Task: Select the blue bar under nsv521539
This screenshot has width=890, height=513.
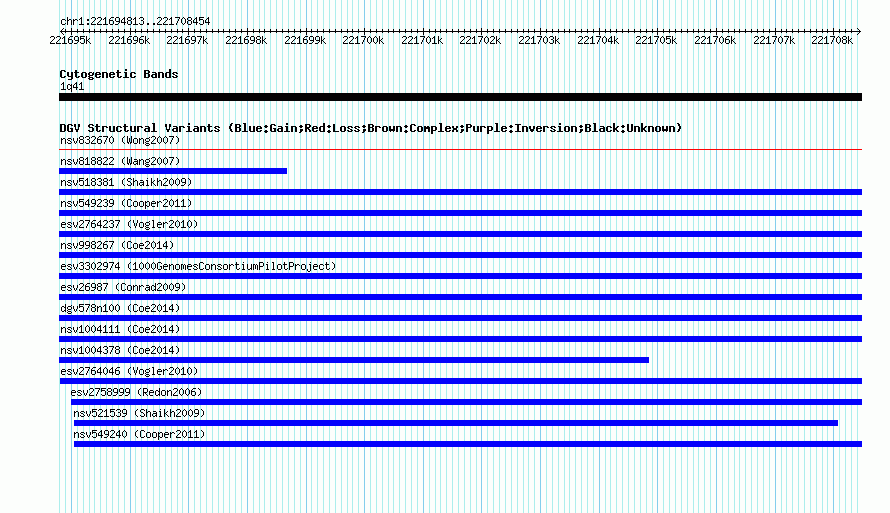Action: pyautogui.click(x=456, y=423)
